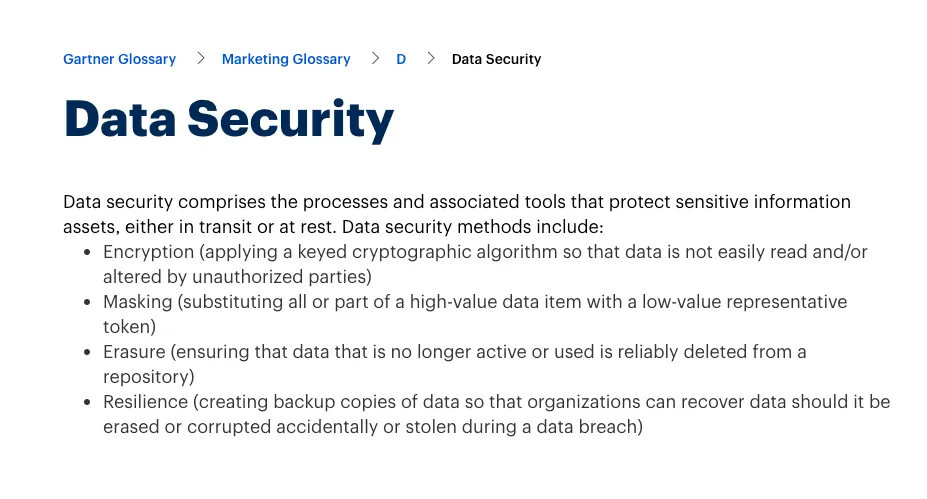Click the Data Security breadcrumb item
927x499 pixels.
(496, 59)
